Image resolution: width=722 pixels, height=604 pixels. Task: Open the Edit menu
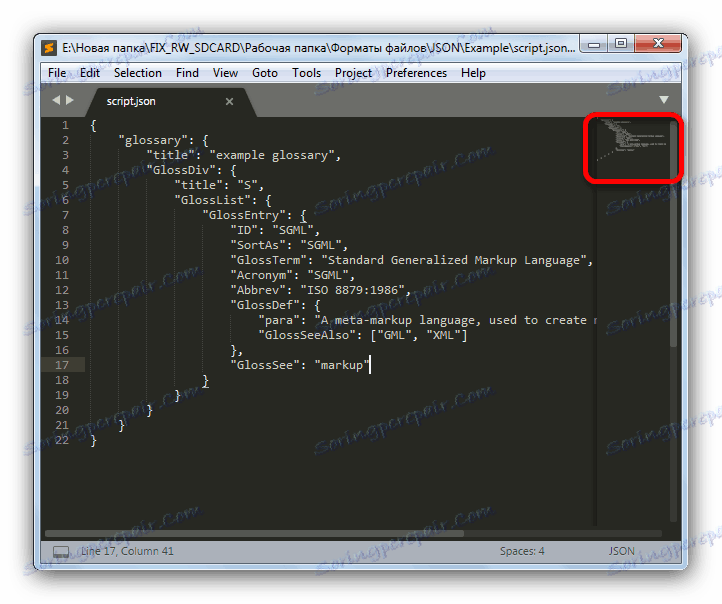(x=90, y=73)
